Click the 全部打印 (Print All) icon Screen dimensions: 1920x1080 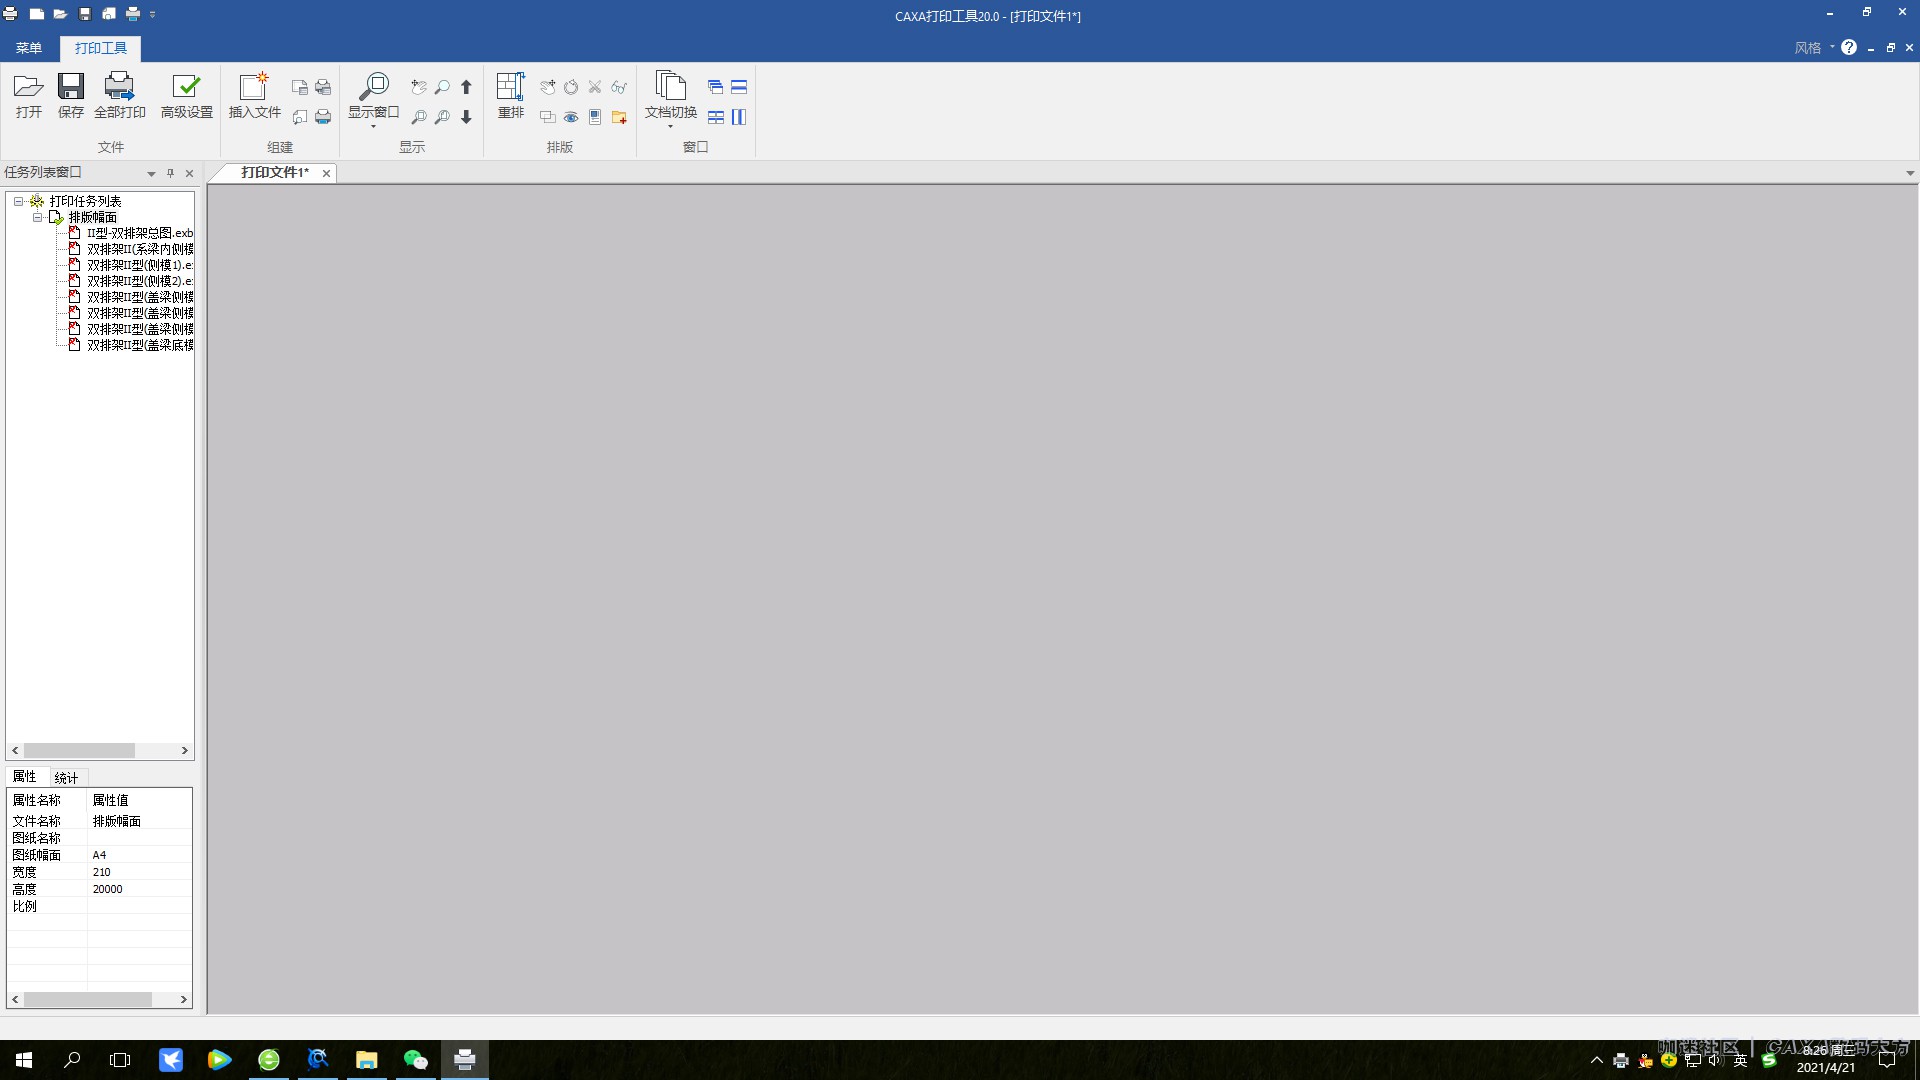119,88
